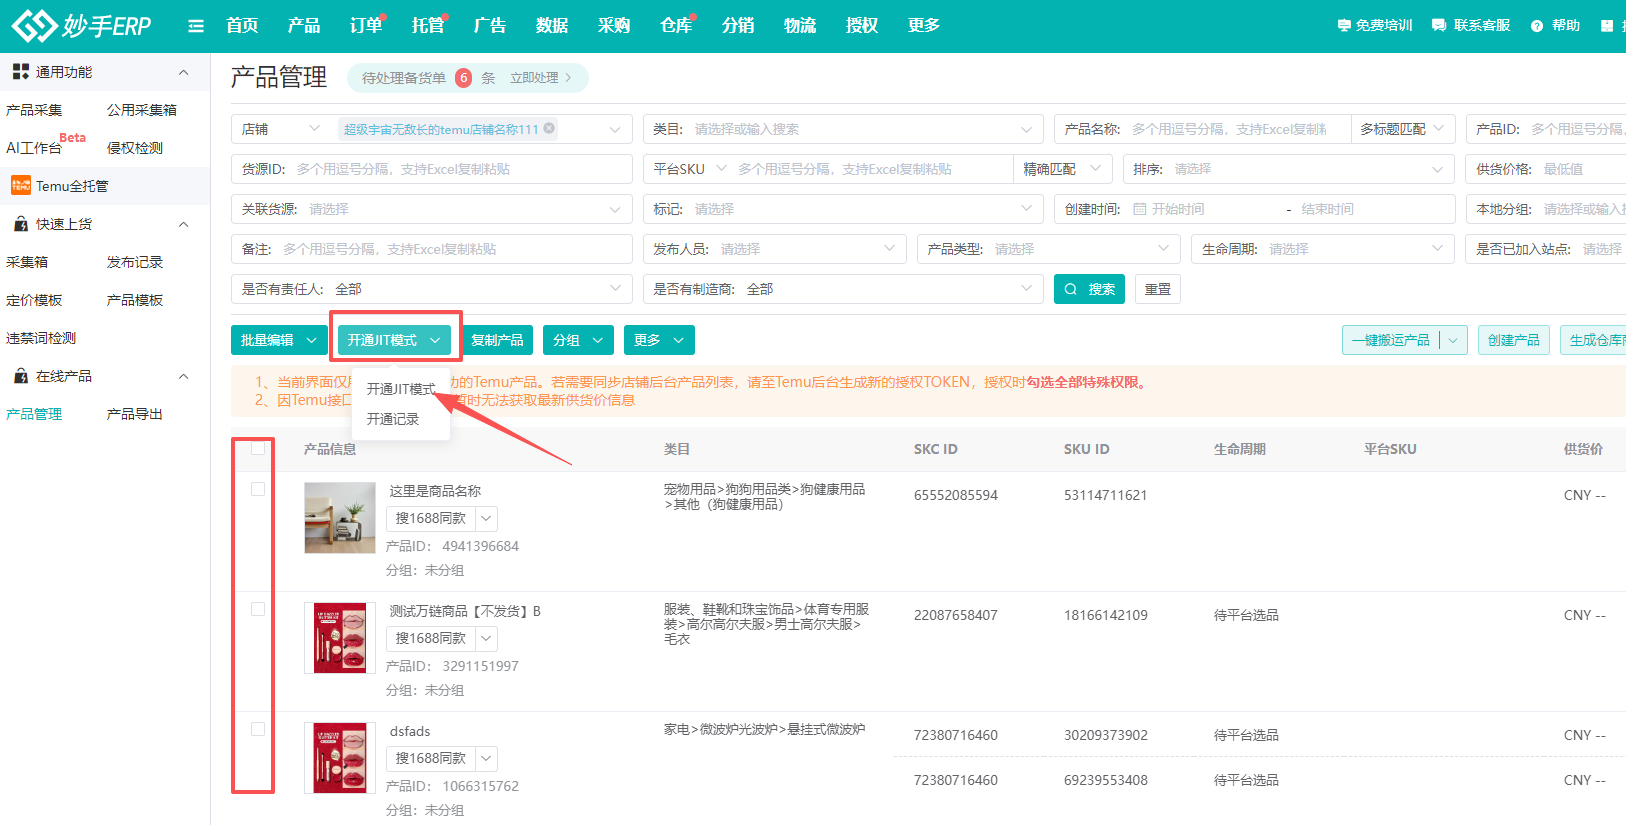This screenshot has width=1626, height=825.
Task: Click the calendar icon in 创建时间 field
Action: coord(1139,209)
